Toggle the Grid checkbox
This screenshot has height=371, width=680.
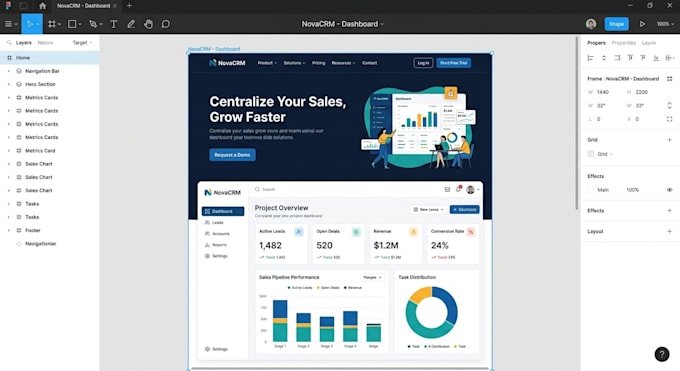(x=591, y=154)
